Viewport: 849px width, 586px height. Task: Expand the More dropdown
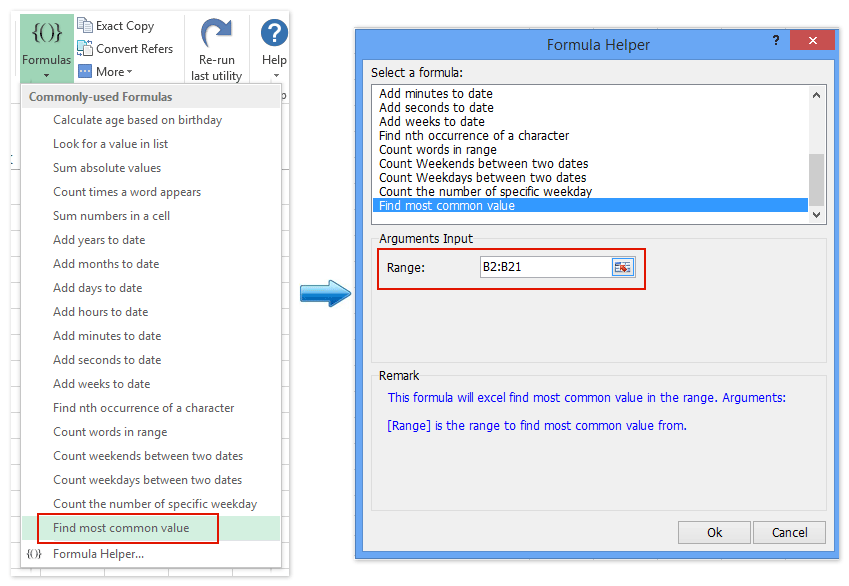coord(110,72)
